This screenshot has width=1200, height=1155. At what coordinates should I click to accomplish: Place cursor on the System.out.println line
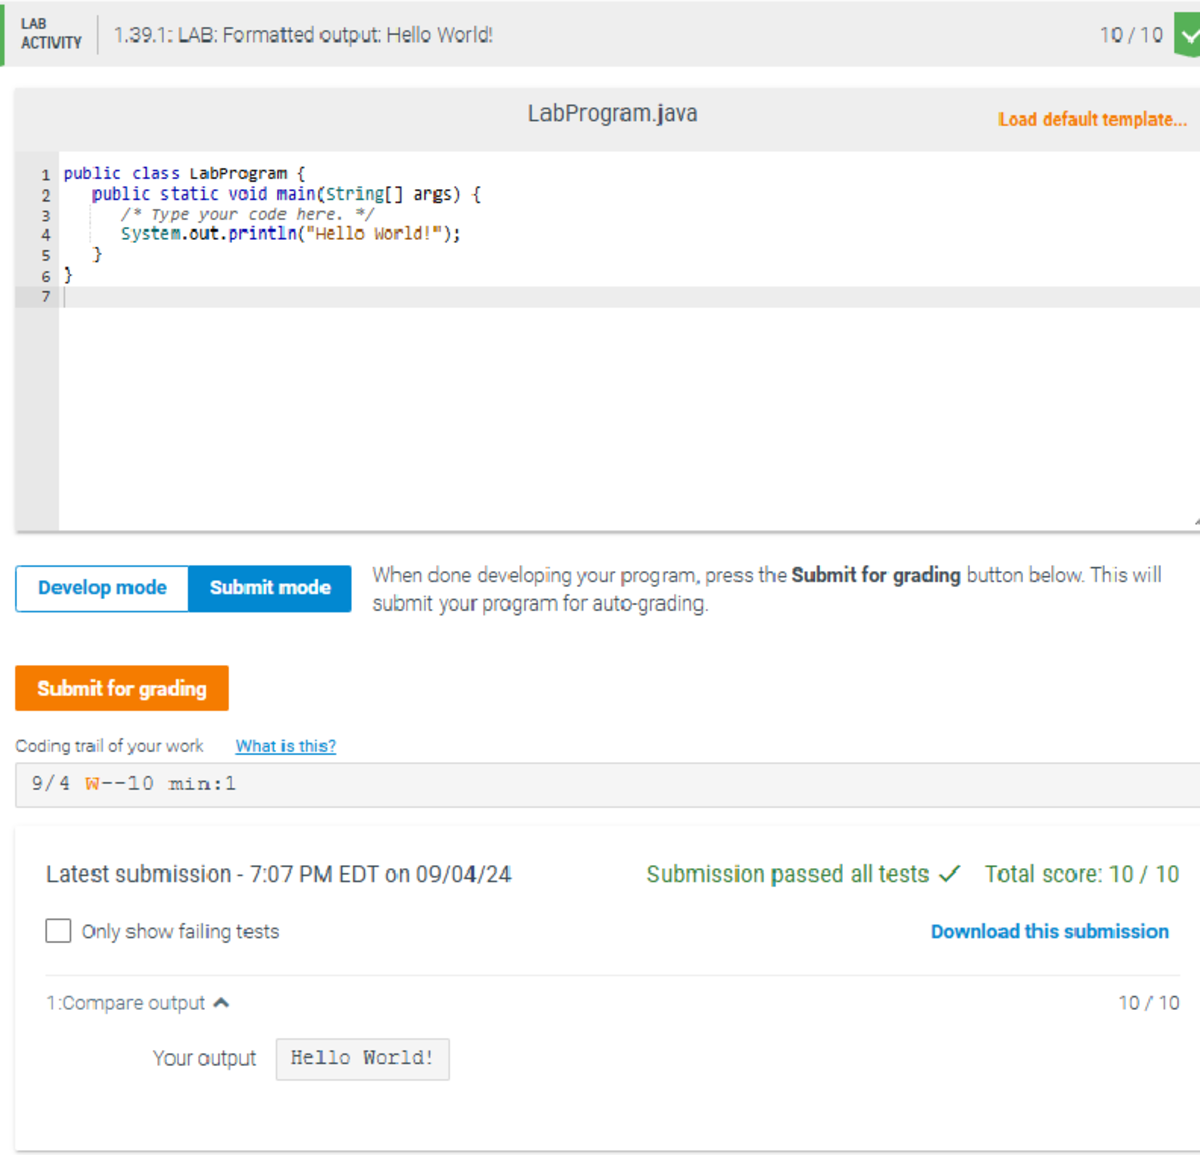[290, 234]
